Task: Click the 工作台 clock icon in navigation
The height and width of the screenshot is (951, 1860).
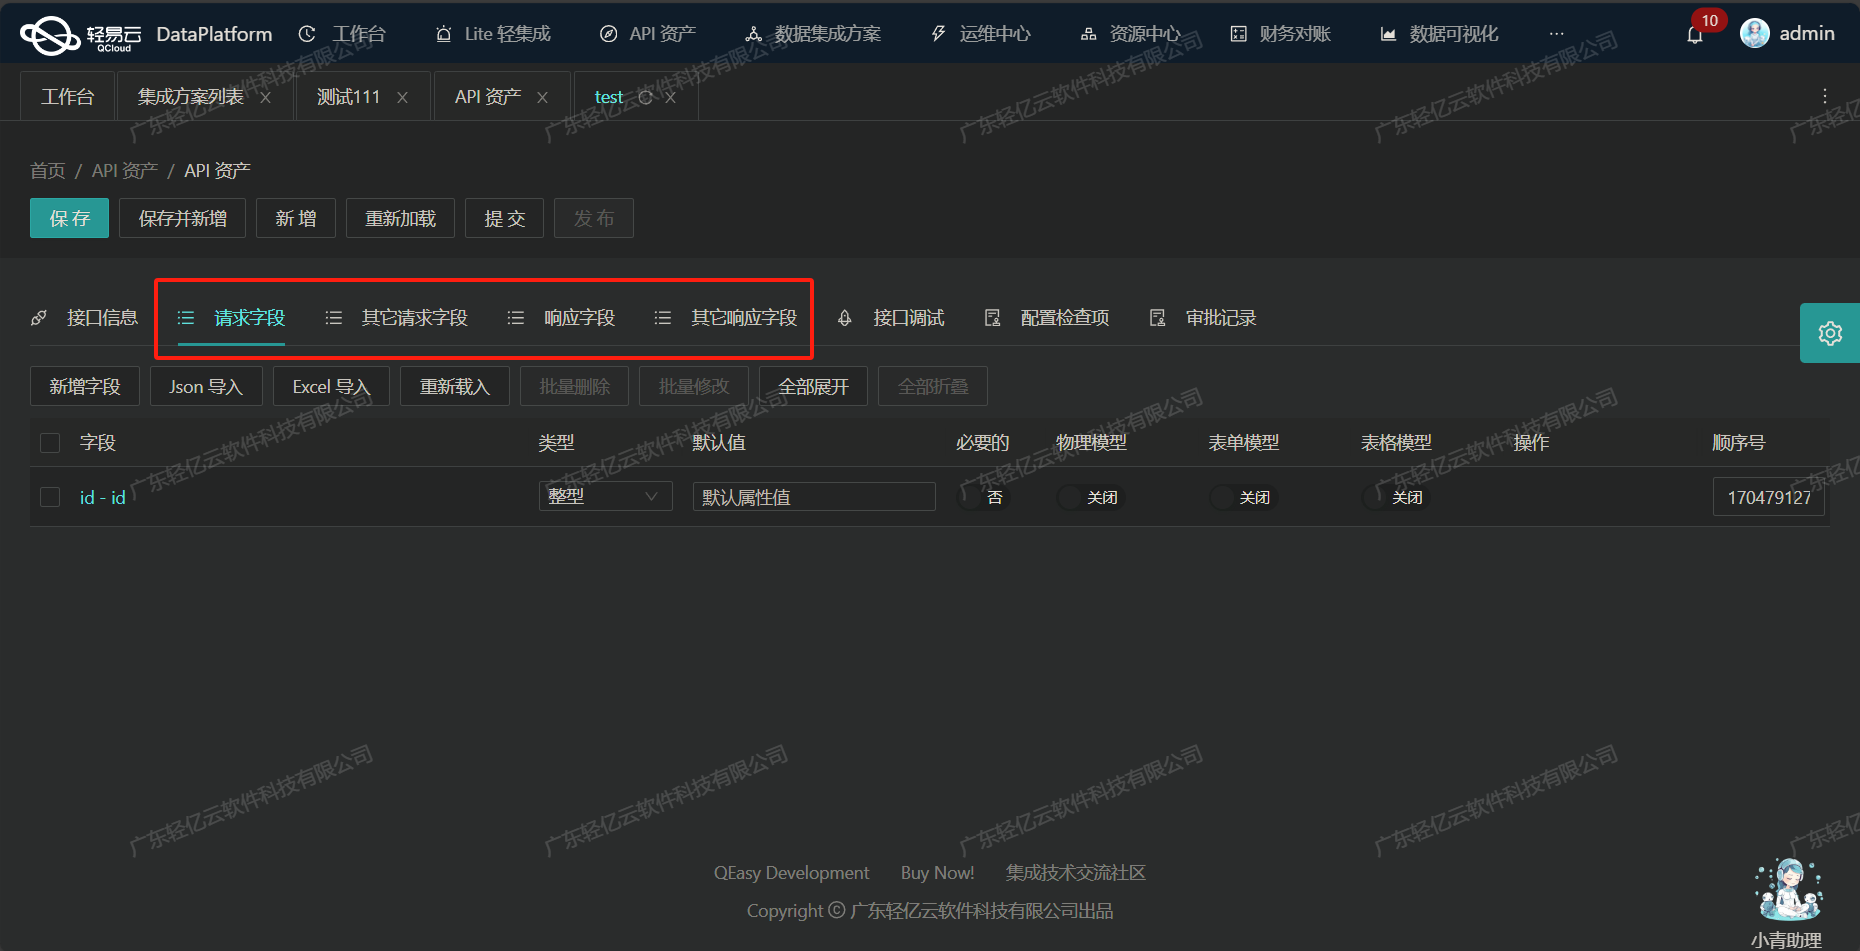Action: point(307,34)
